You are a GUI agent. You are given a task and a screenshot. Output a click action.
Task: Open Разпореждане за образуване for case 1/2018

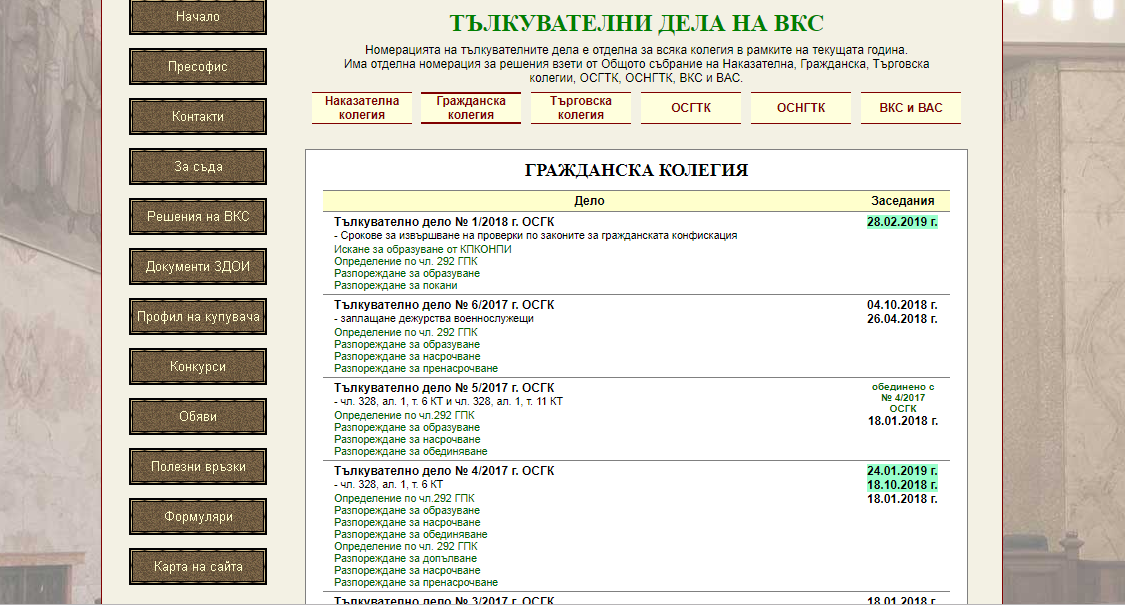(x=407, y=273)
